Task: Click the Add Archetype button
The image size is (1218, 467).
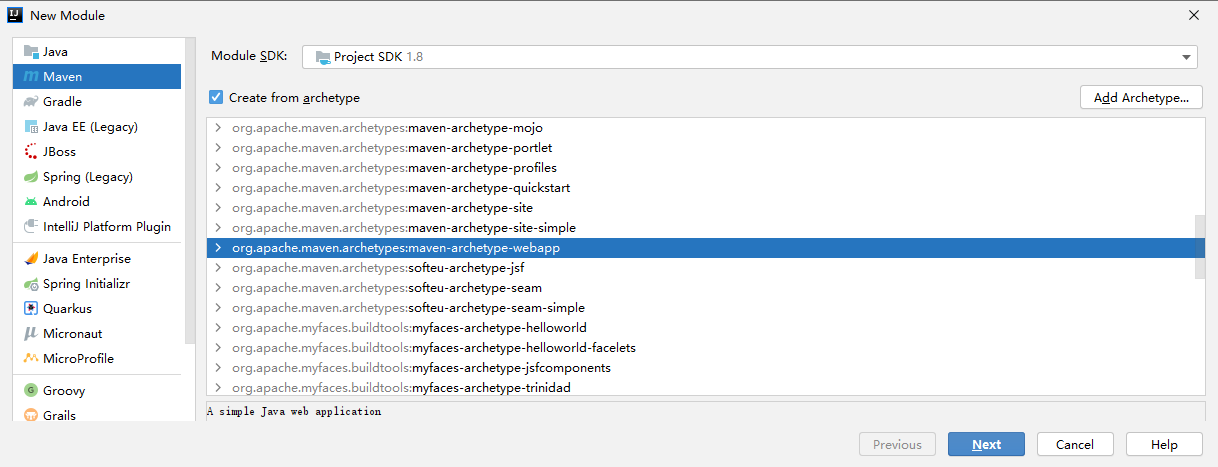Action: [1141, 98]
